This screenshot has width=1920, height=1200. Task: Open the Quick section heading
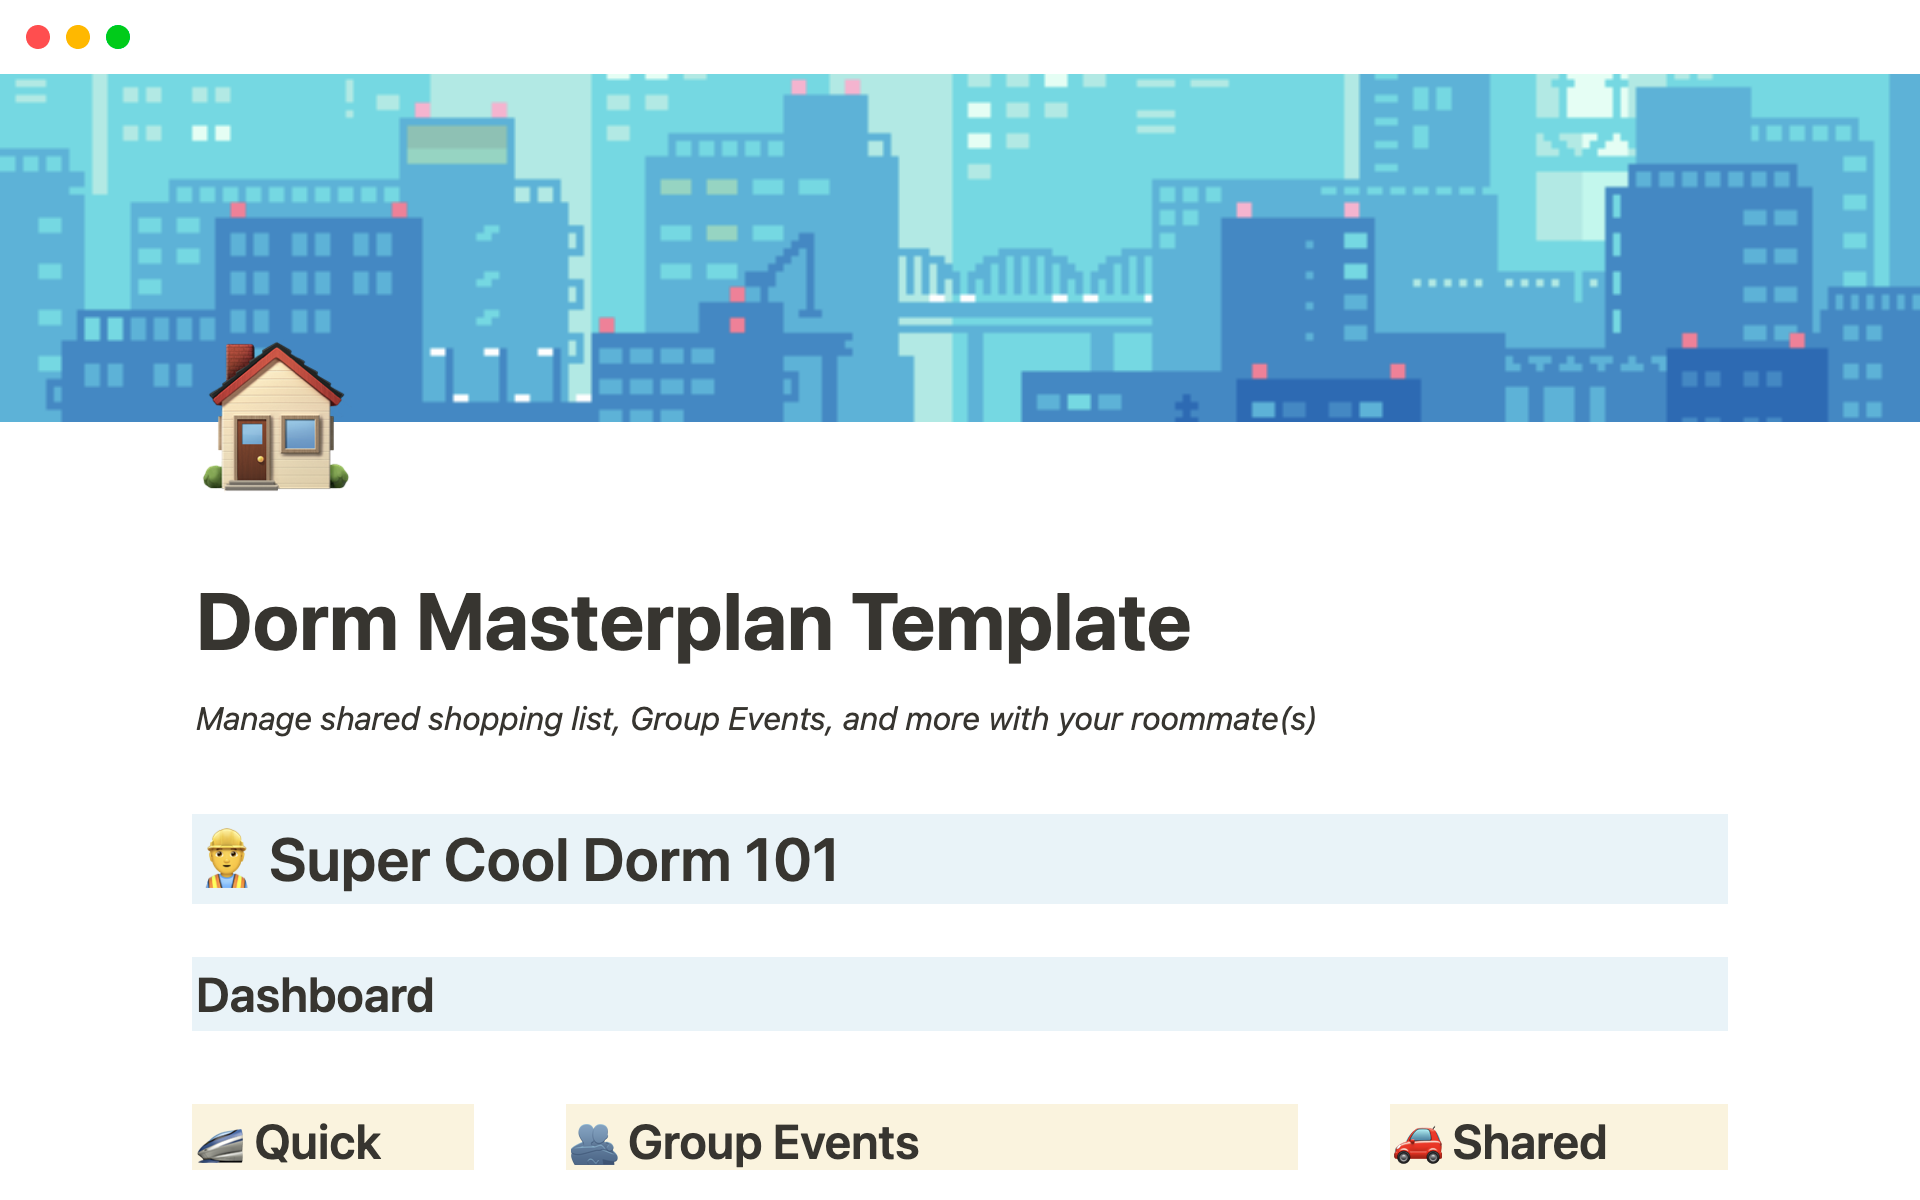pyautogui.click(x=317, y=1142)
